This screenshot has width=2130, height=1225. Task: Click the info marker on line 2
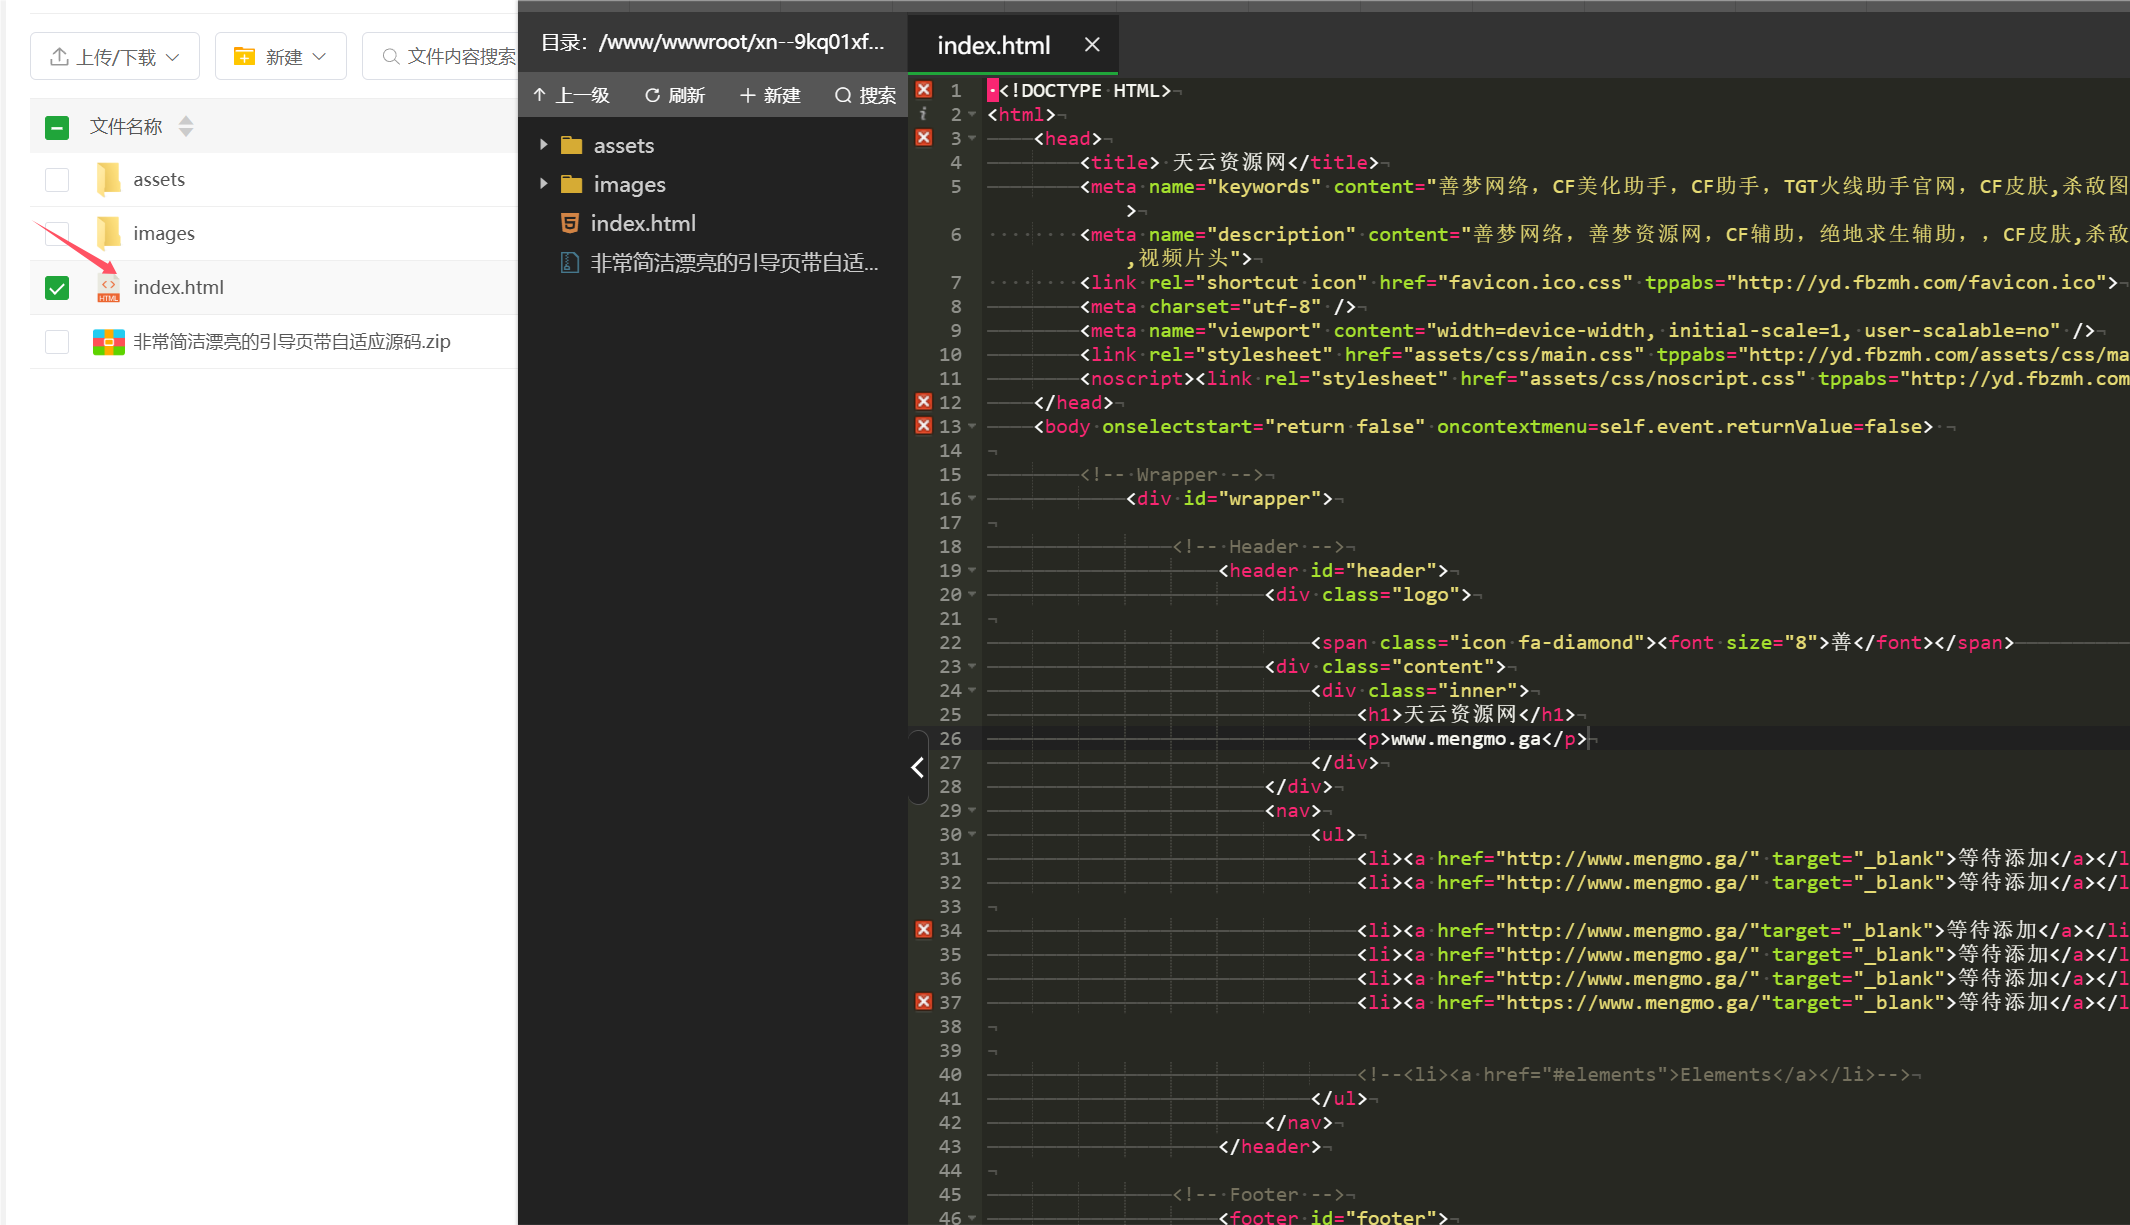pyautogui.click(x=924, y=114)
